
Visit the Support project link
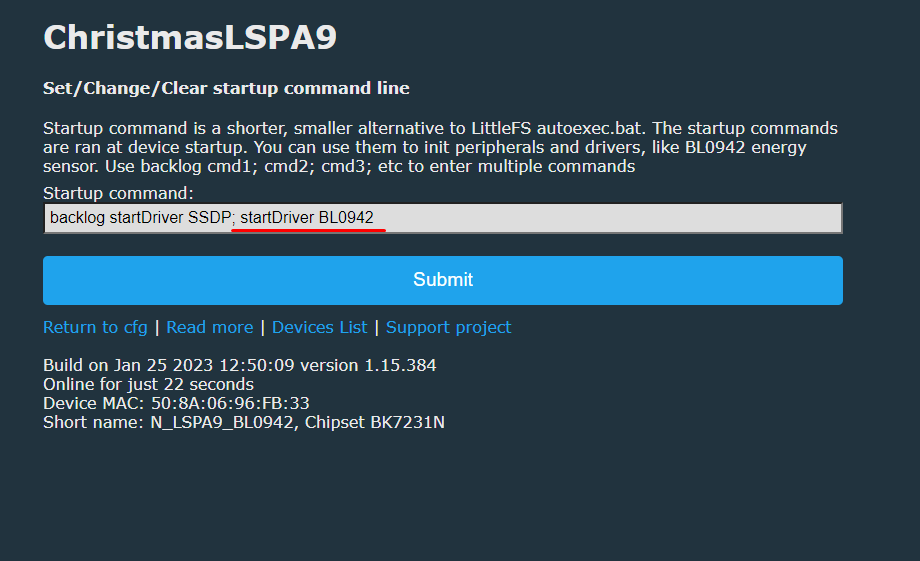448,327
